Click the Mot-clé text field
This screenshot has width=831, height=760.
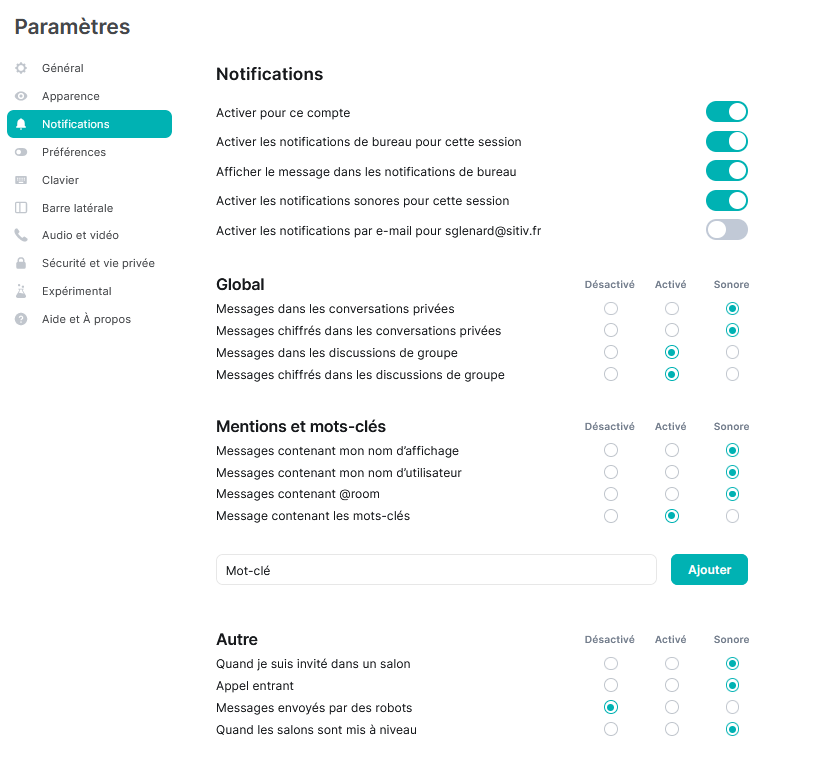click(x=436, y=570)
